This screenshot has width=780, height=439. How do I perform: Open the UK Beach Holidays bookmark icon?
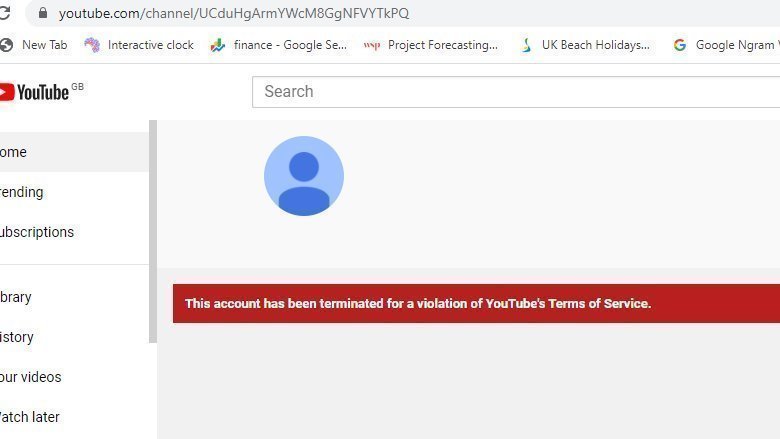526,45
